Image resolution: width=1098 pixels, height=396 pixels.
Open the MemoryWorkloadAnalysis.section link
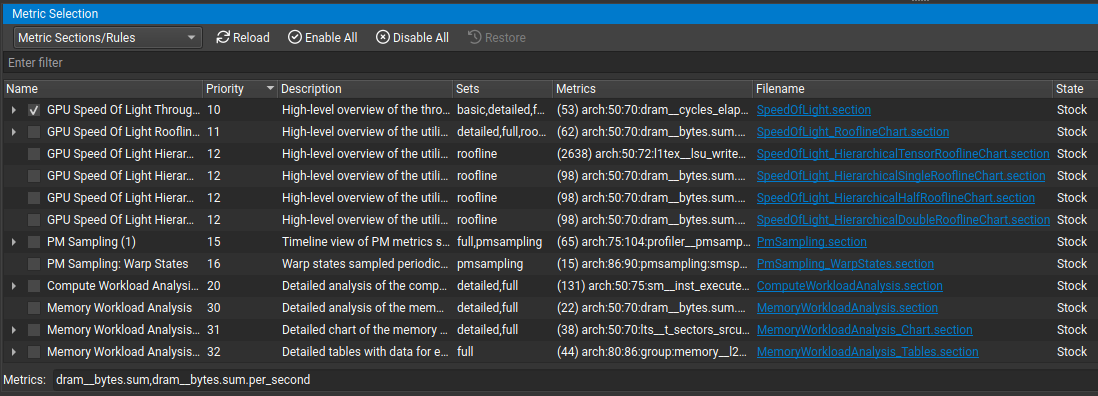tap(847, 308)
